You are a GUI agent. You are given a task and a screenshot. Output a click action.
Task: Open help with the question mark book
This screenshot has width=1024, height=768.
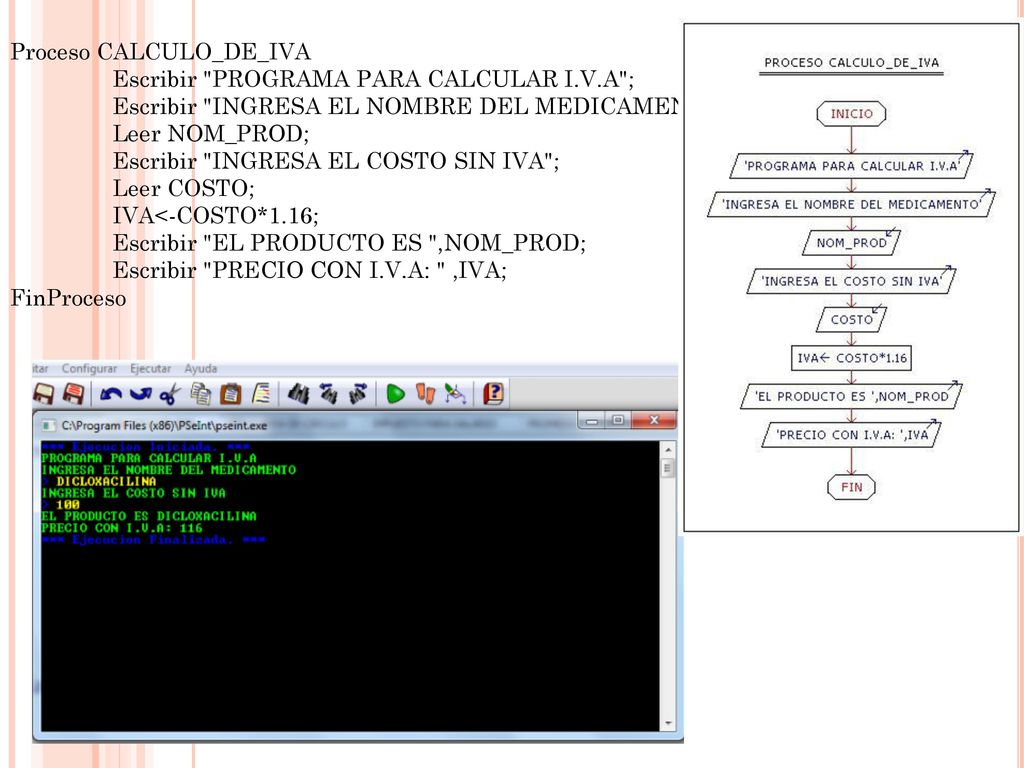pyautogui.click(x=493, y=394)
